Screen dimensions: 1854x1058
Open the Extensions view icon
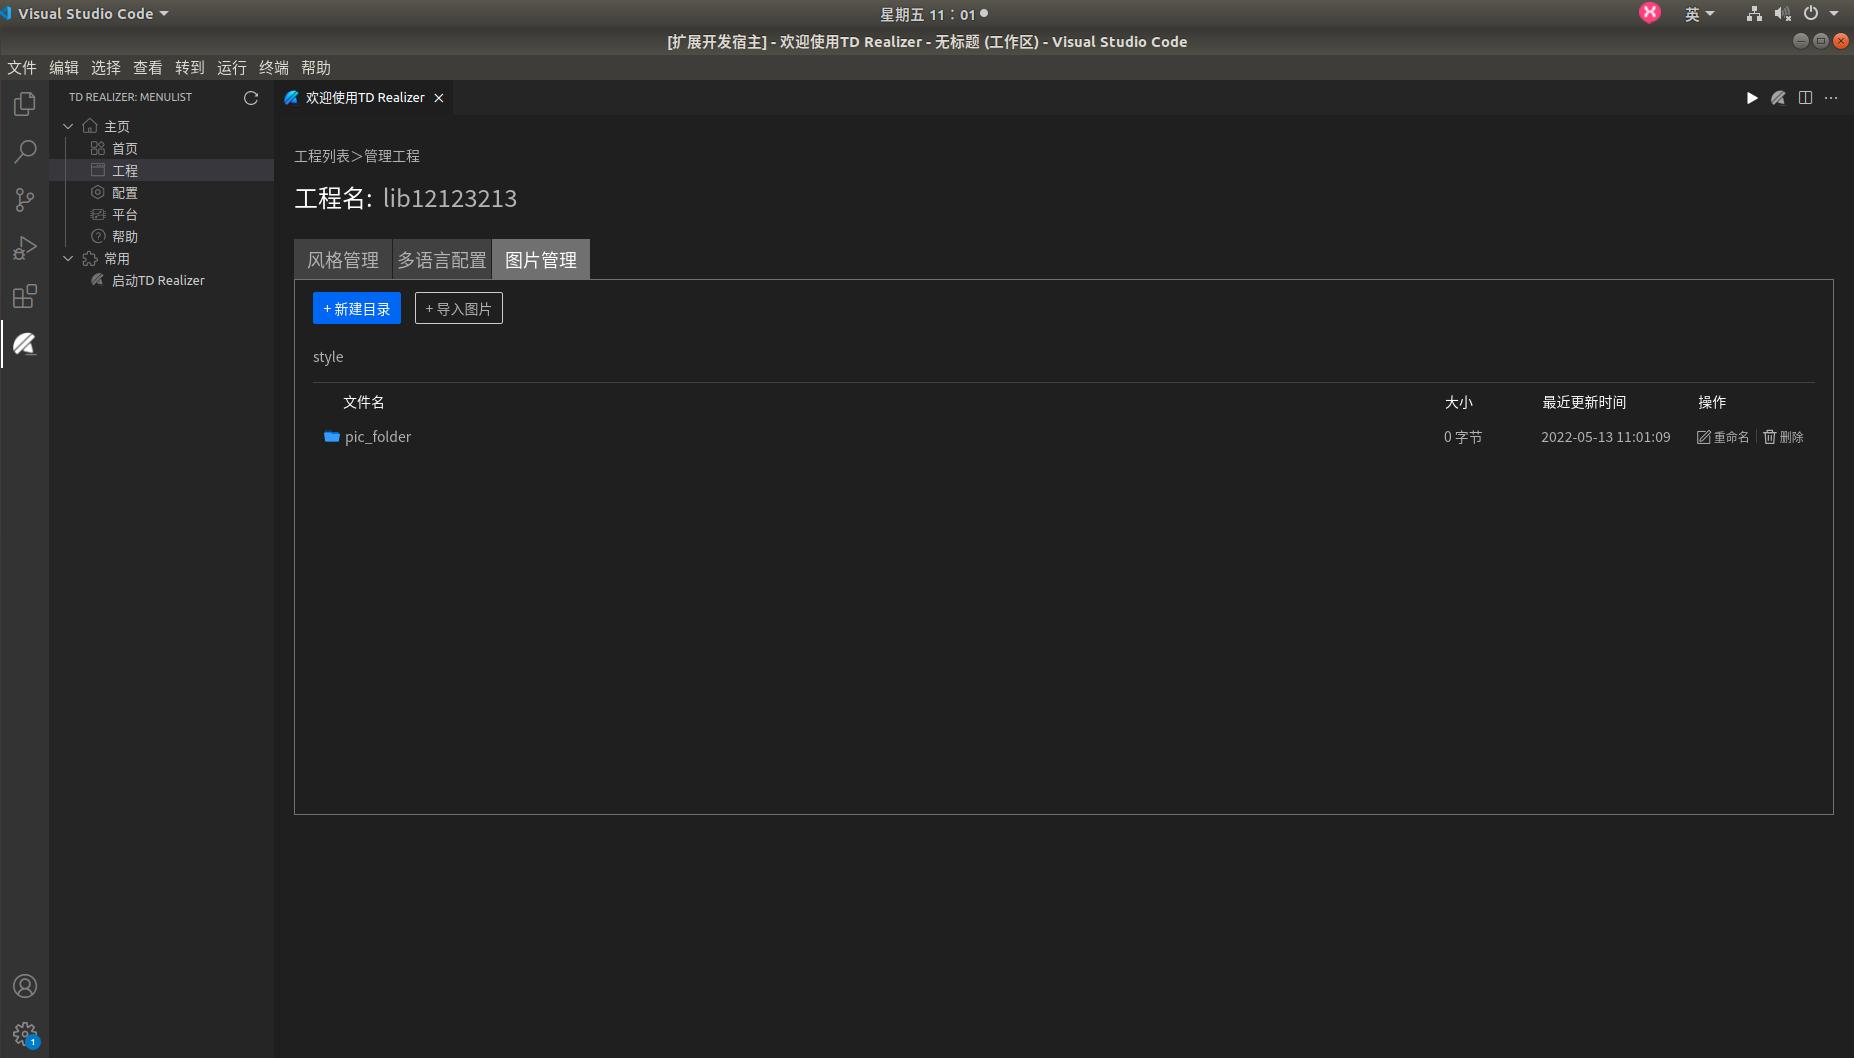point(25,296)
